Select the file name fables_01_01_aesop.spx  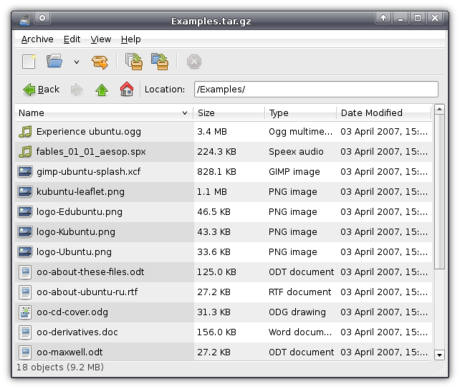tap(91, 152)
